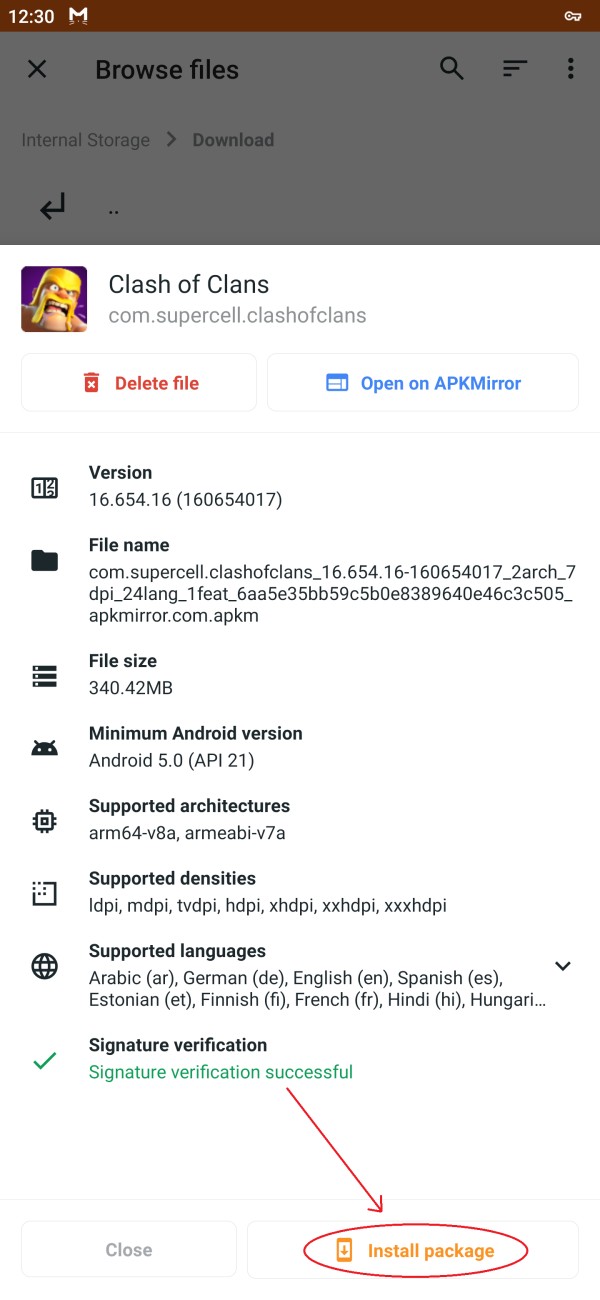Screen dimensions: 600x1300
Task: Tap the signature verification checkmark
Action: point(45,1061)
